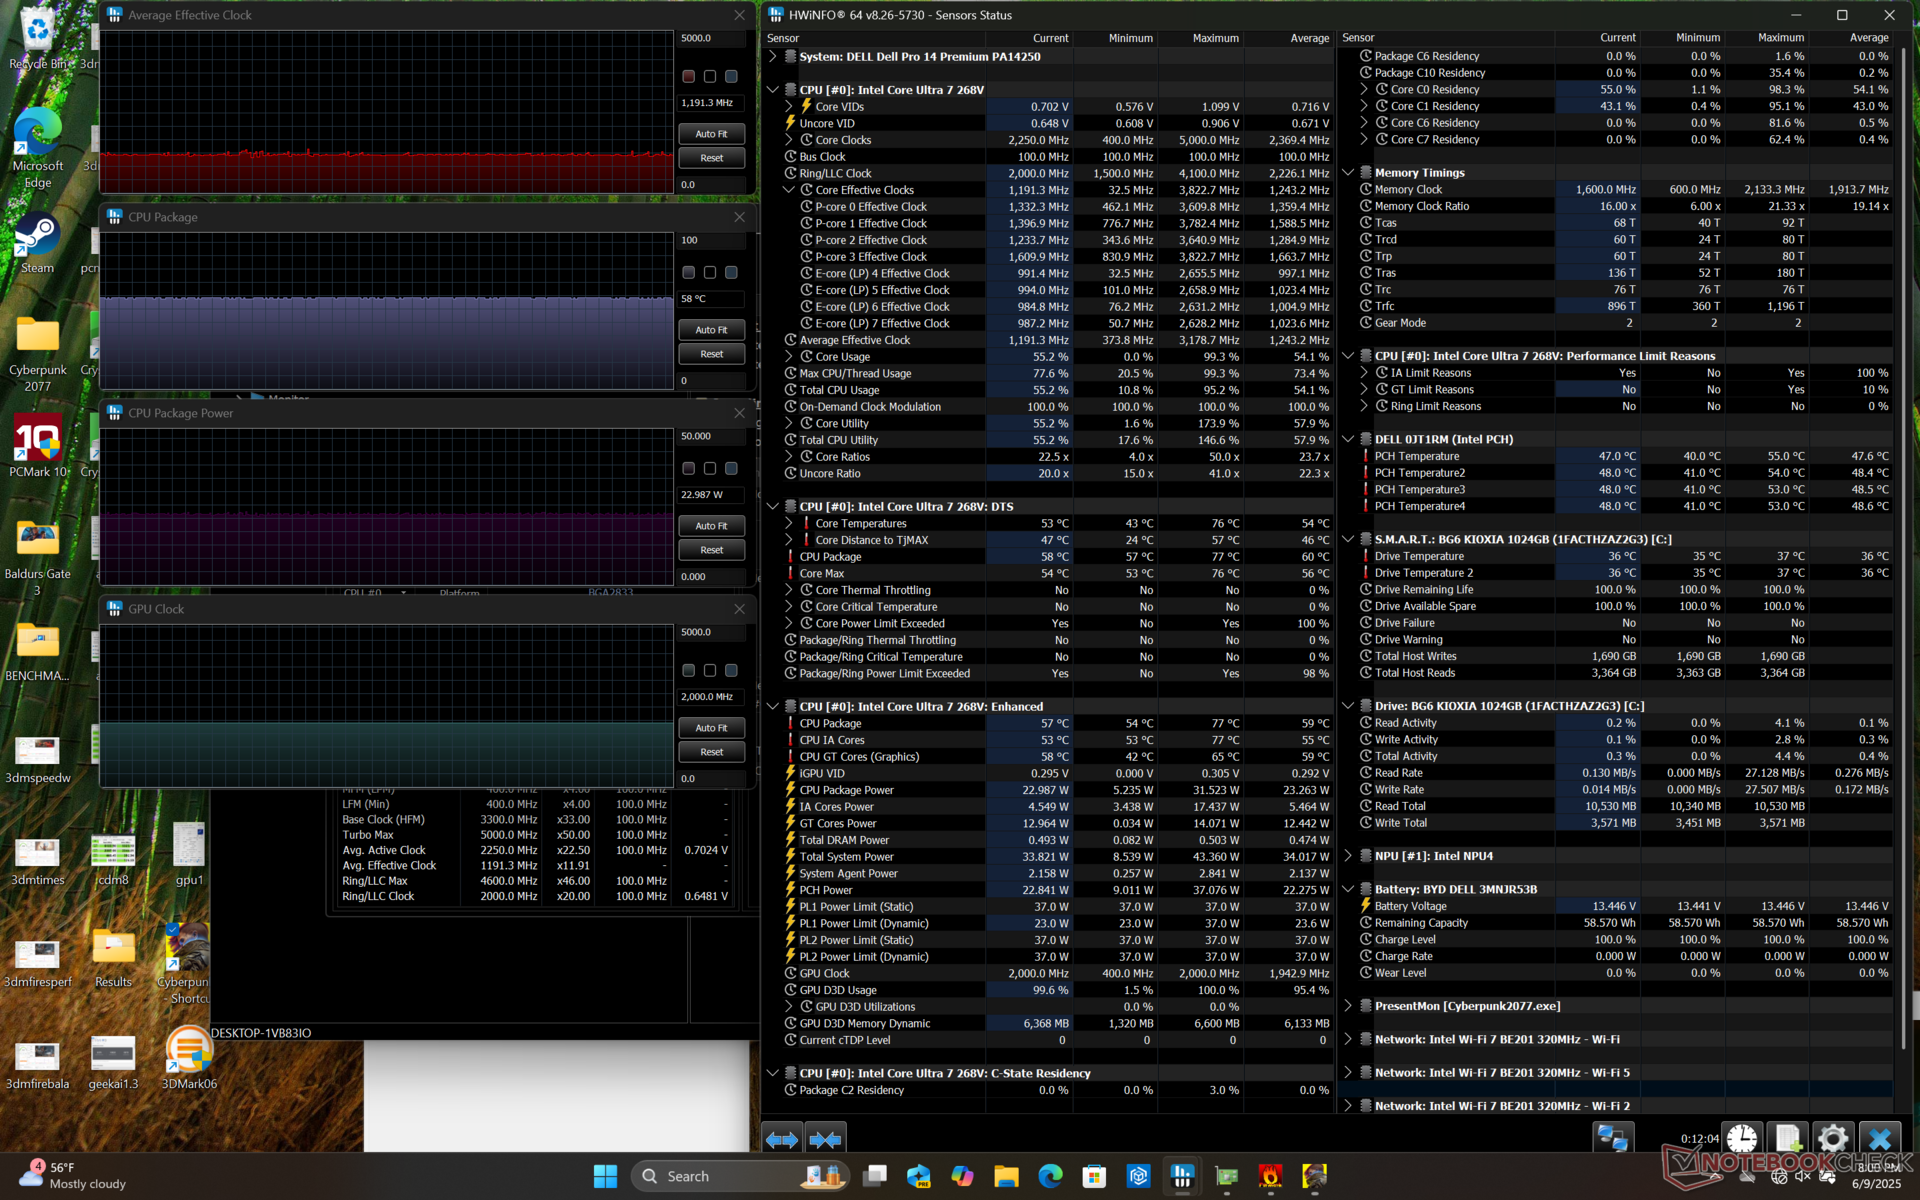Click the network remote monitoring icon

(1612, 1139)
